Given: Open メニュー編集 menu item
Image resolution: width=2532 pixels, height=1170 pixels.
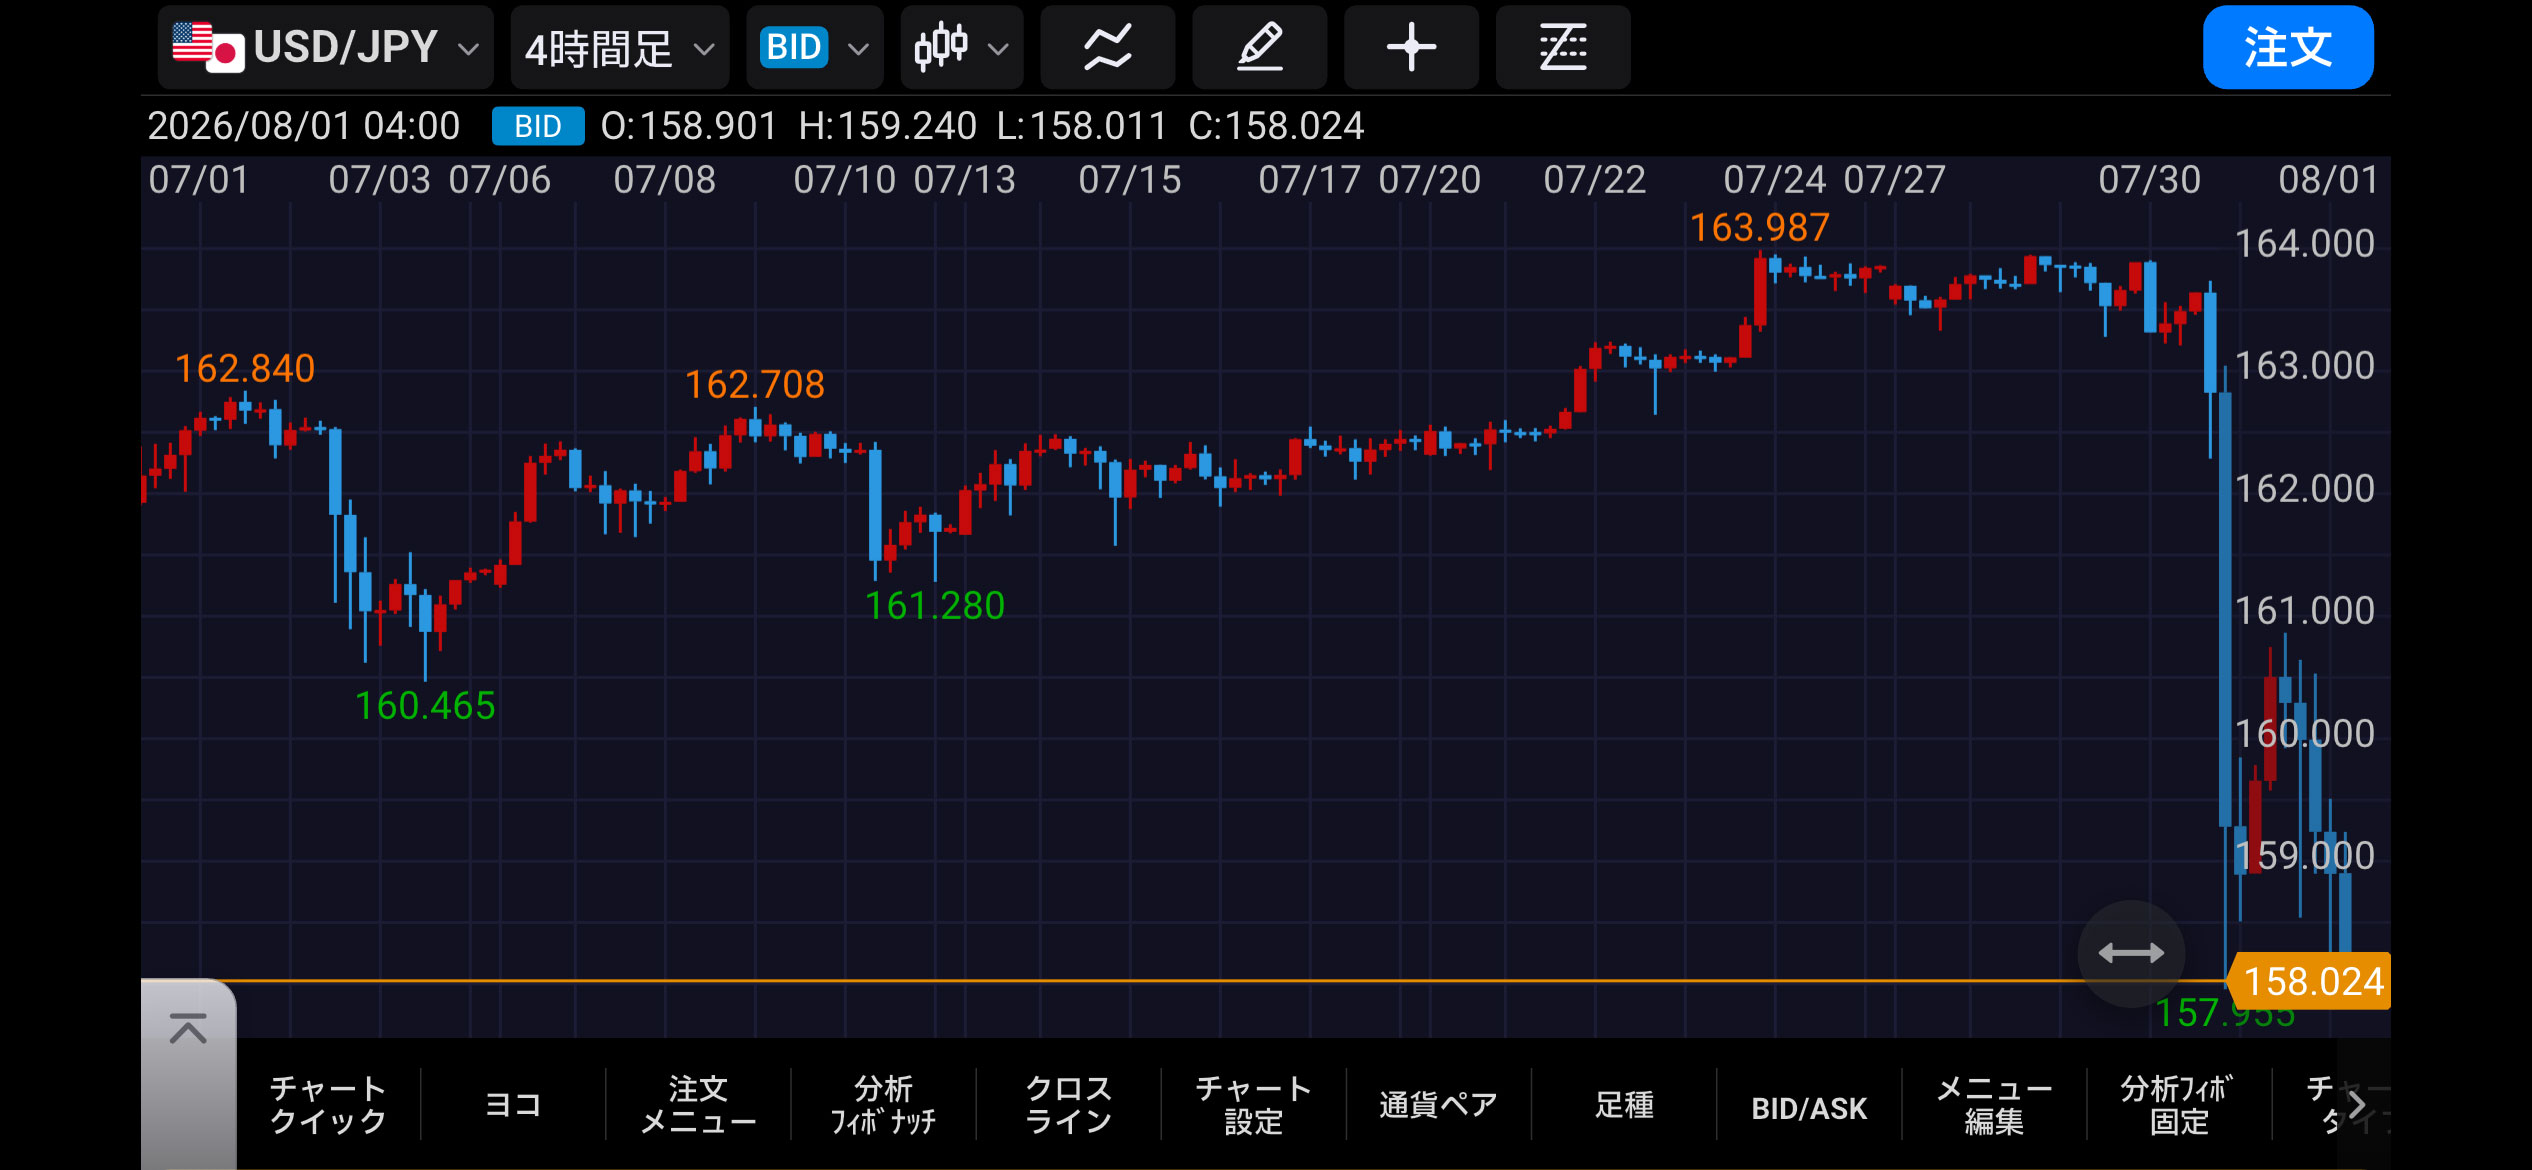Looking at the screenshot, I should (1994, 1104).
